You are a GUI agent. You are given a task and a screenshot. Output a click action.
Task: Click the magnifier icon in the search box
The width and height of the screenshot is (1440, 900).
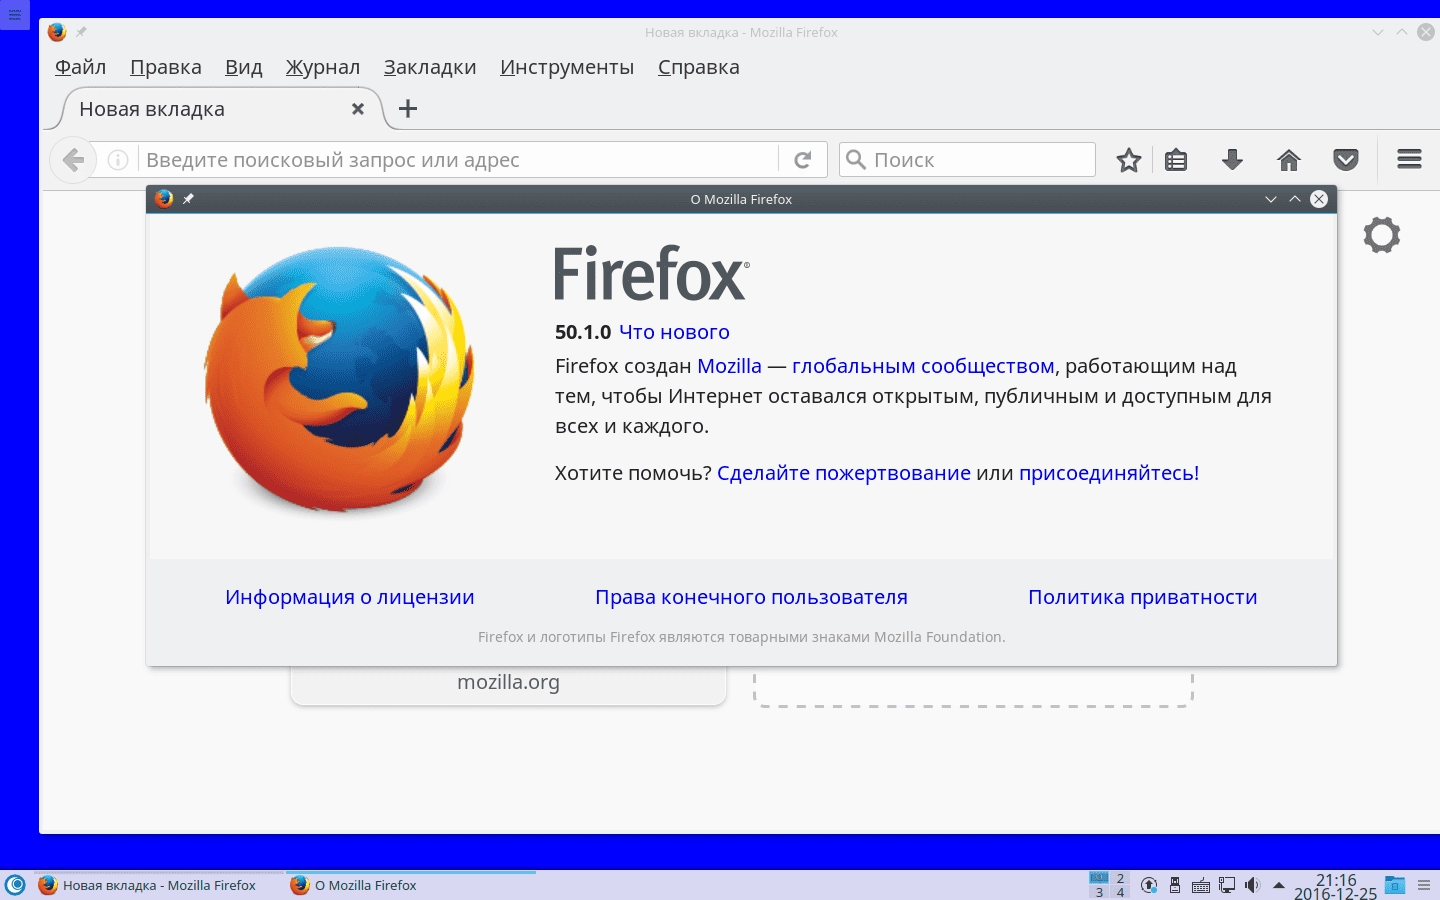856,159
